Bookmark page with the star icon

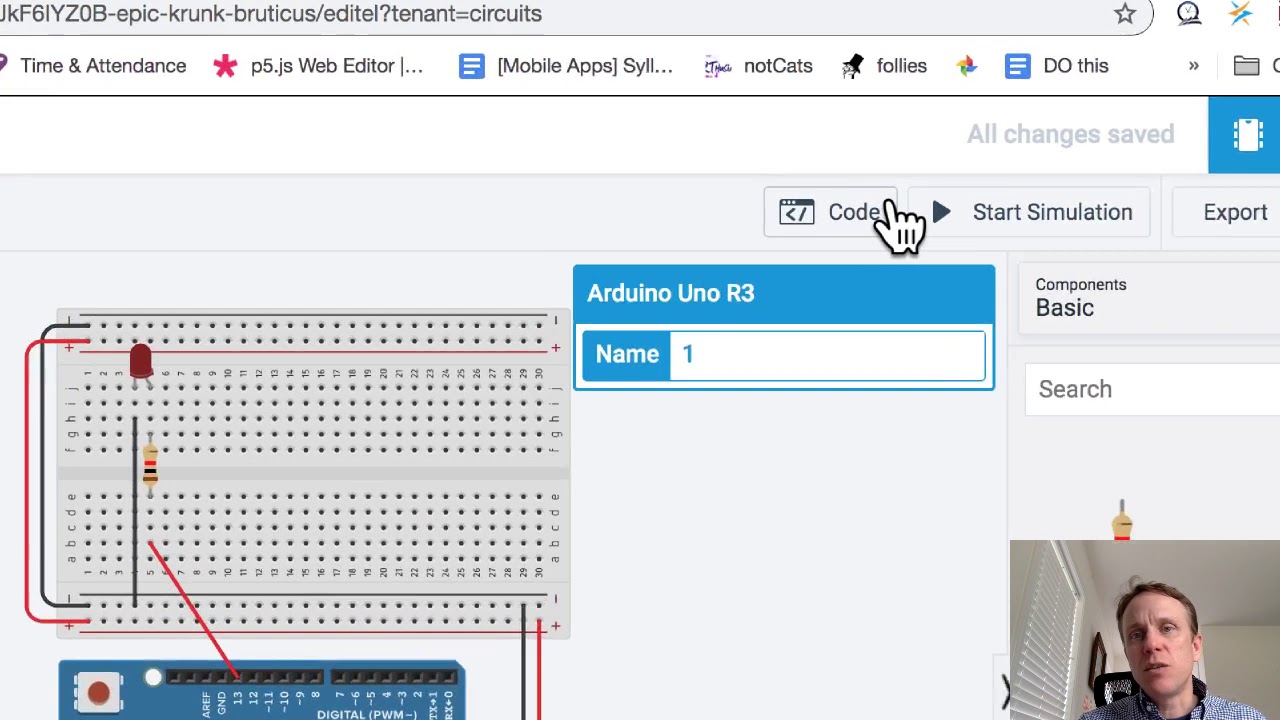[x=1125, y=13]
